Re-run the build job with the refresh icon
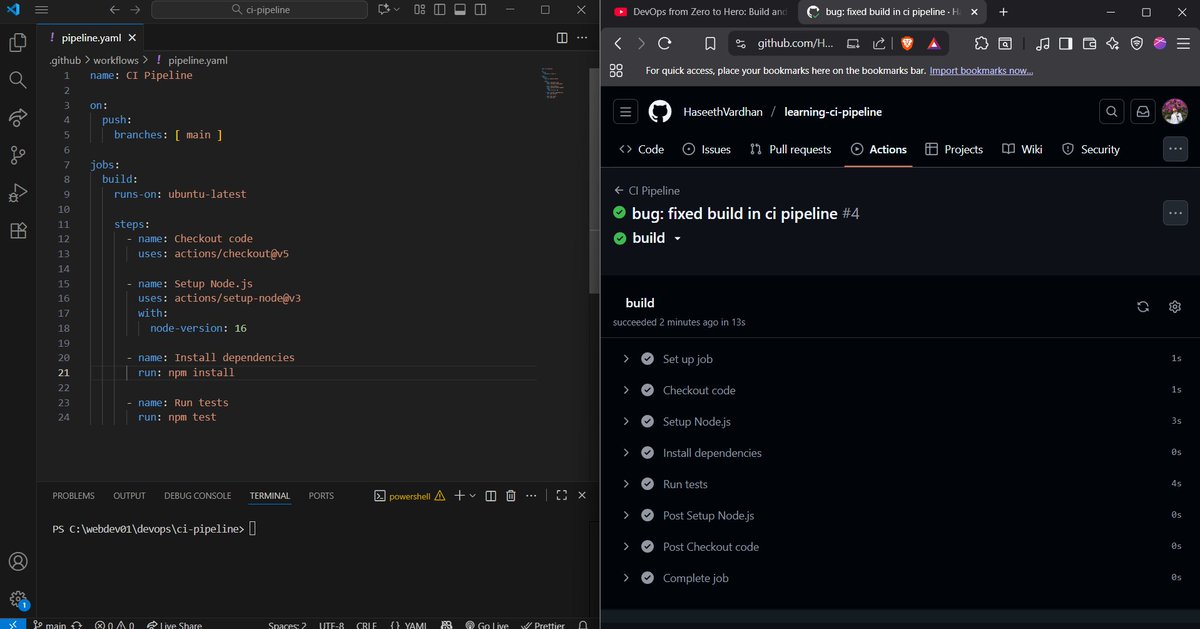The height and width of the screenshot is (629, 1200). click(x=1143, y=307)
